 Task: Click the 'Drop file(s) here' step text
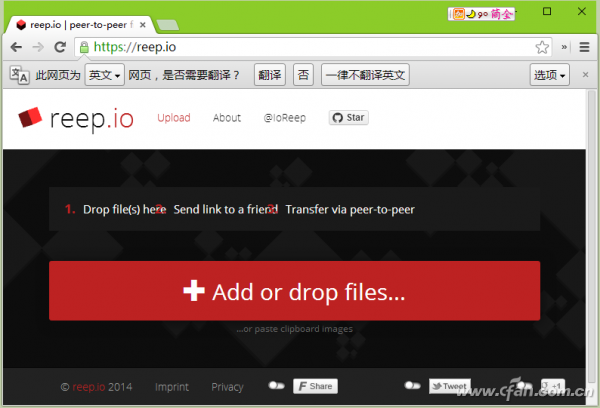click(x=125, y=209)
